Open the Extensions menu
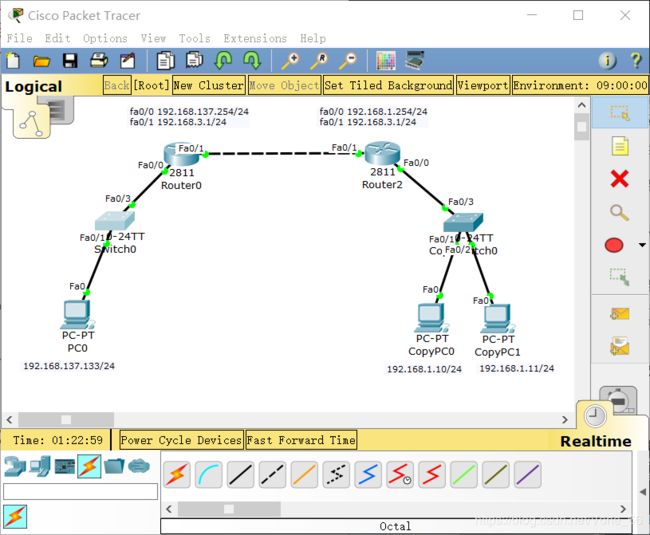The image size is (650, 535). (255, 38)
